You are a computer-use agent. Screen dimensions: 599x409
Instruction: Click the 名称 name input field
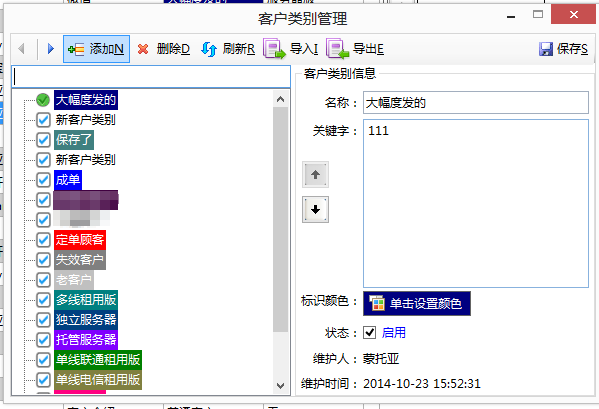476,102
